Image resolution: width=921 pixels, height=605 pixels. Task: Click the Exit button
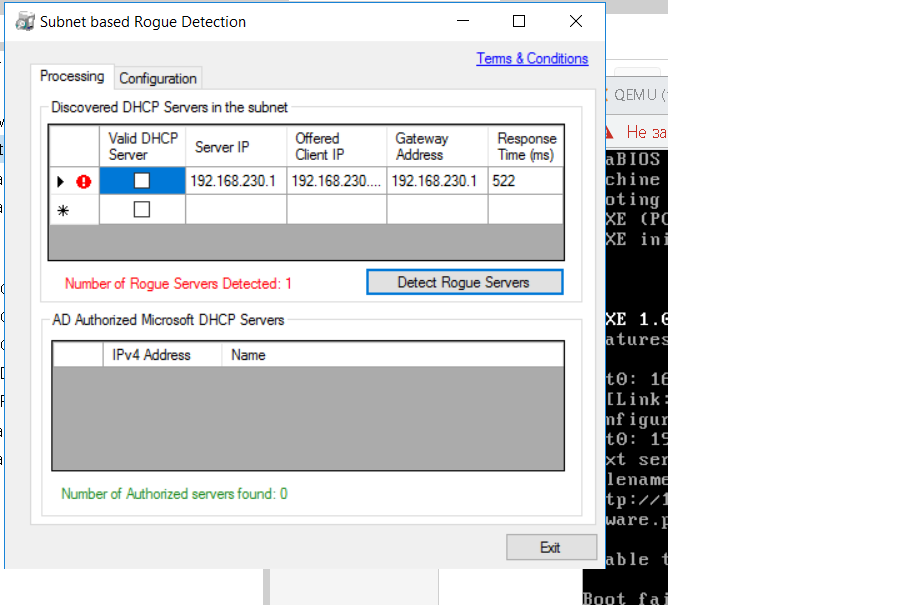[x=551, y=546]
